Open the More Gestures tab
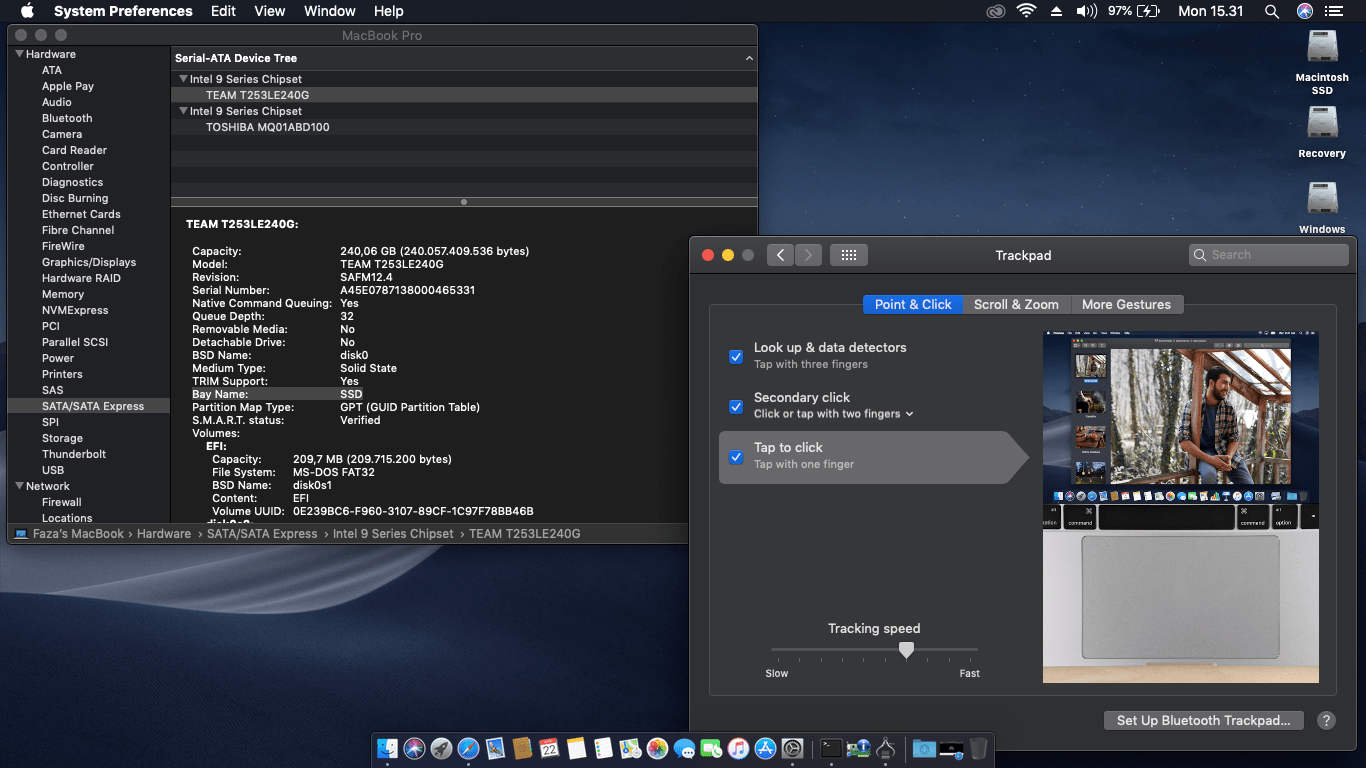The width and height of the screenshot is (1366, 768). click(x=1126, y=304)
